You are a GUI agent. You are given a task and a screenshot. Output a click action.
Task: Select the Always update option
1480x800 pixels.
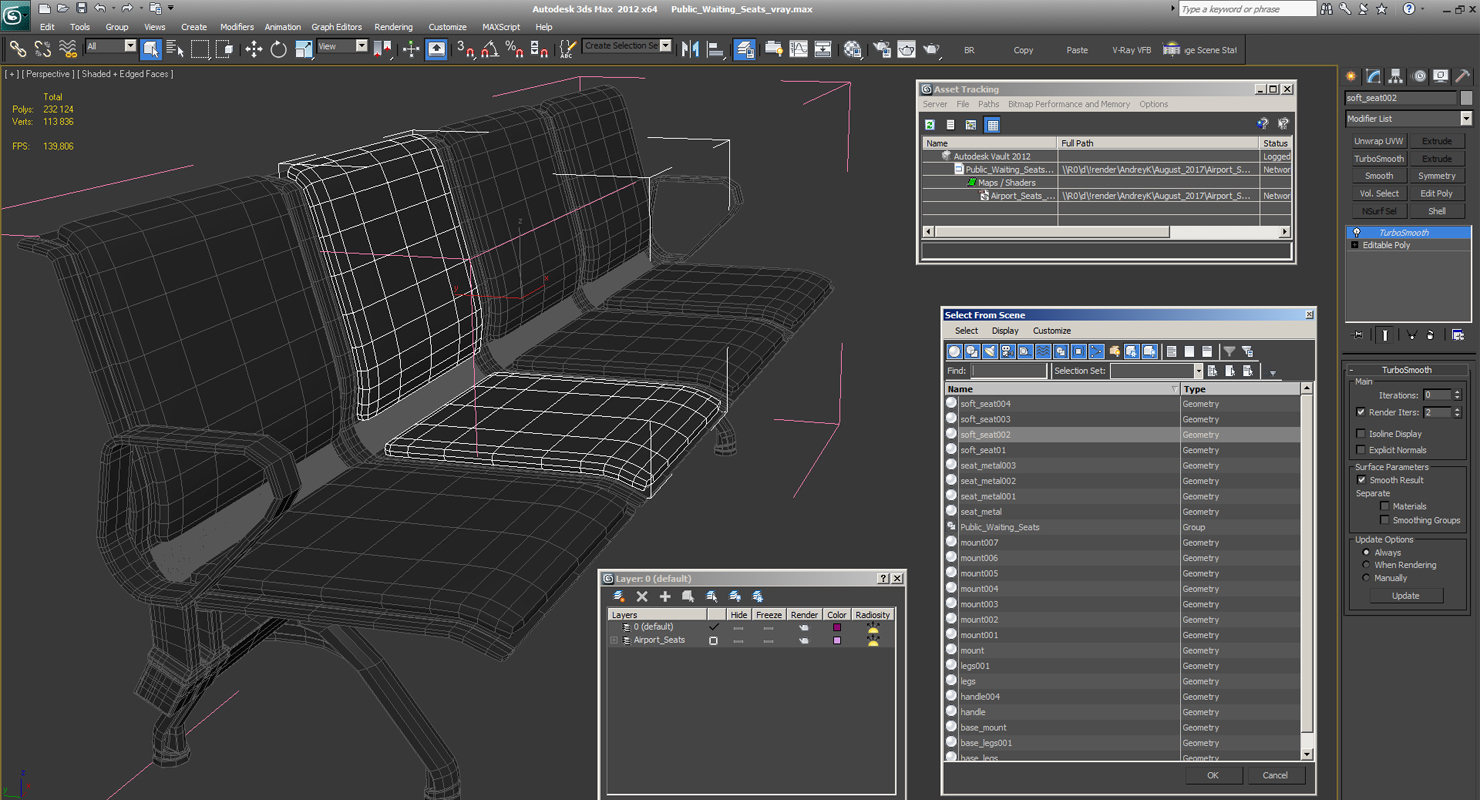click(x=1366, y=552)
